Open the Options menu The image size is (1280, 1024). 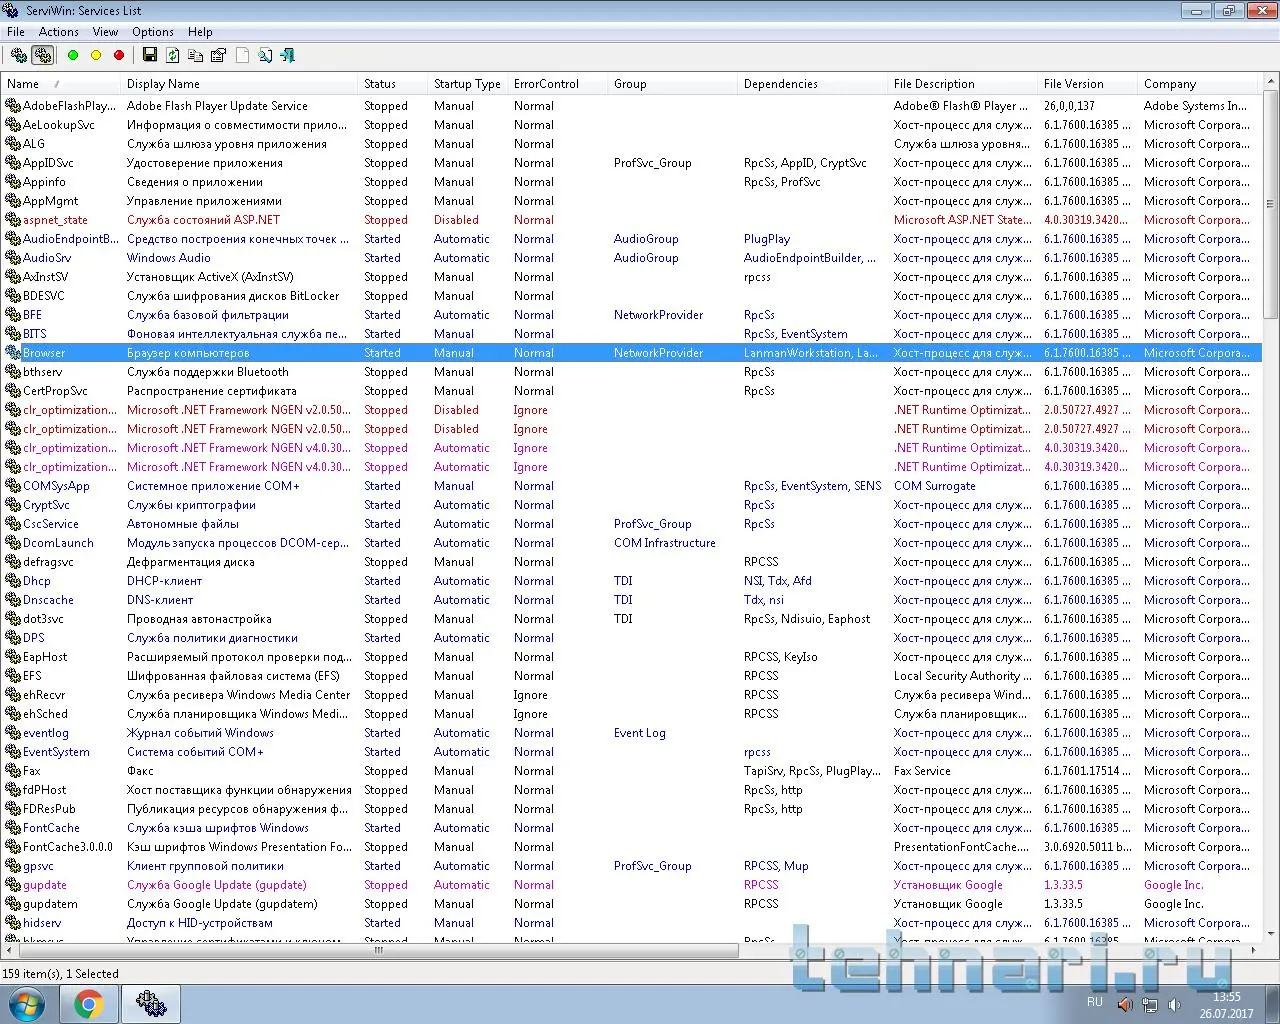tap(153, 32)
